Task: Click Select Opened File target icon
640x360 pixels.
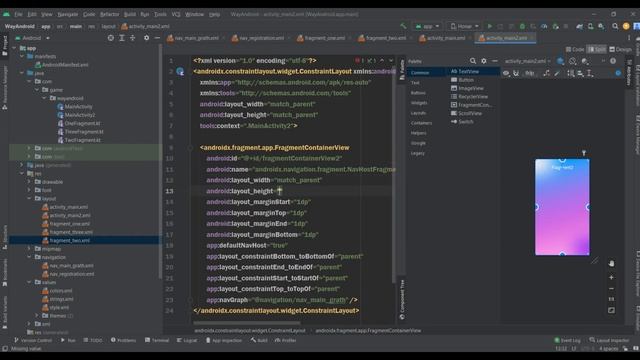Action: [111, 38]
